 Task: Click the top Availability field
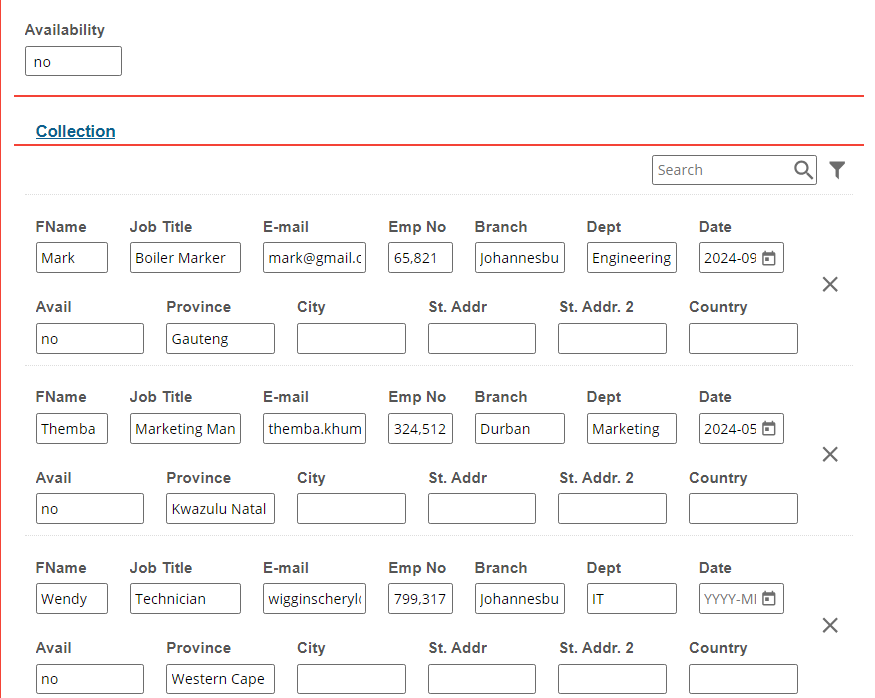click(73, 61)
